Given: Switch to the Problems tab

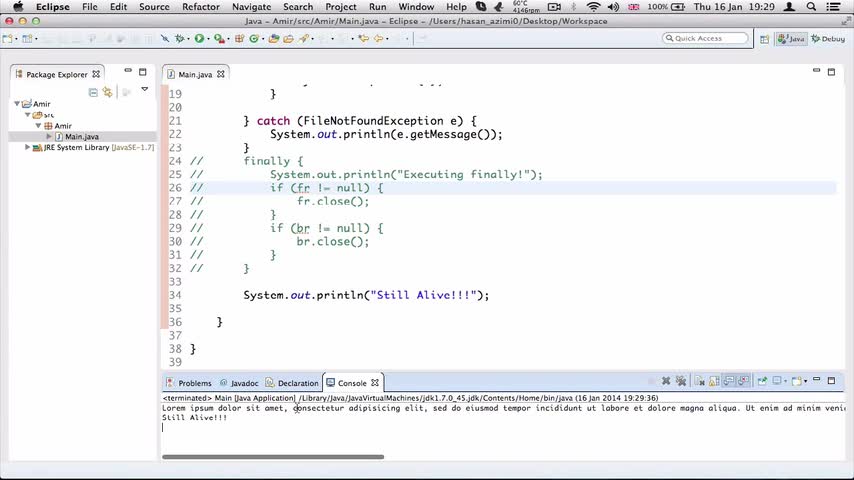Looking at the screenshot, I should [x=189, y=383].
